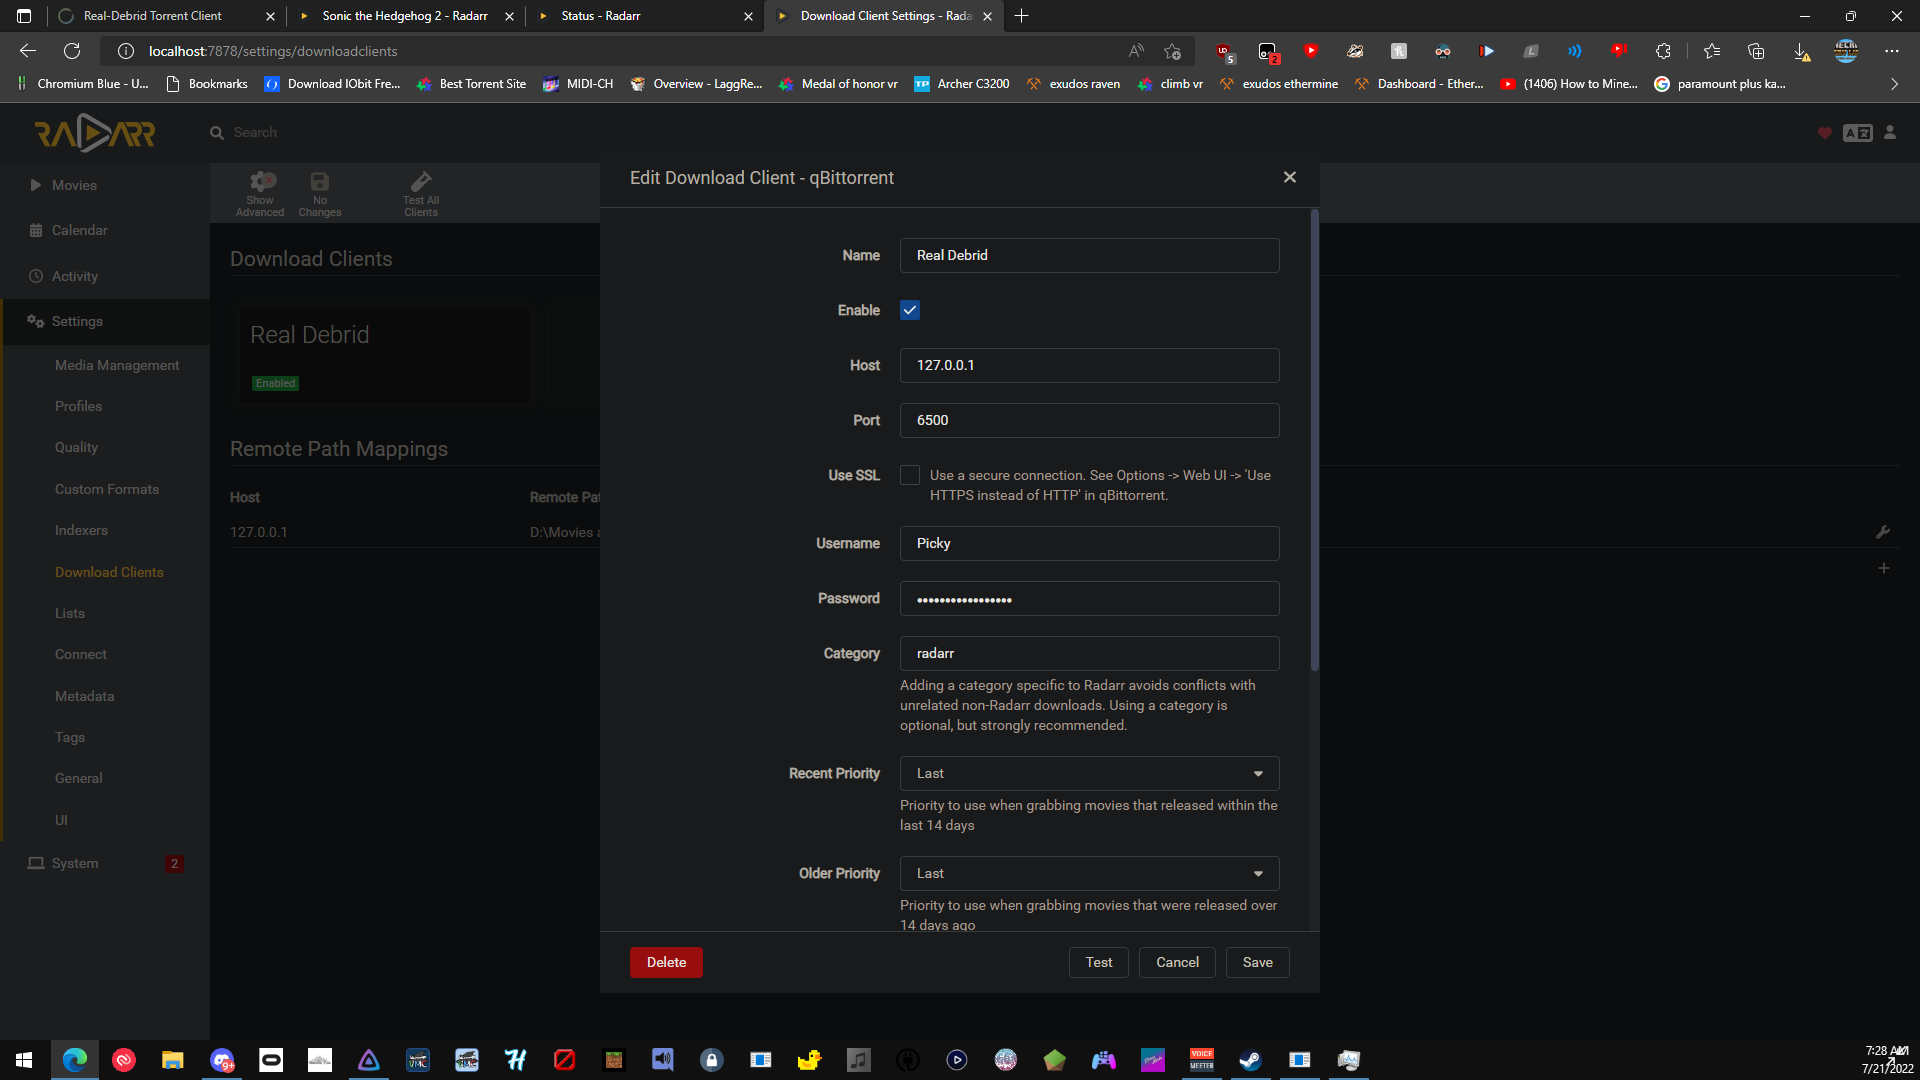Click the Activity sidebar icon

[x=36, y=276]
